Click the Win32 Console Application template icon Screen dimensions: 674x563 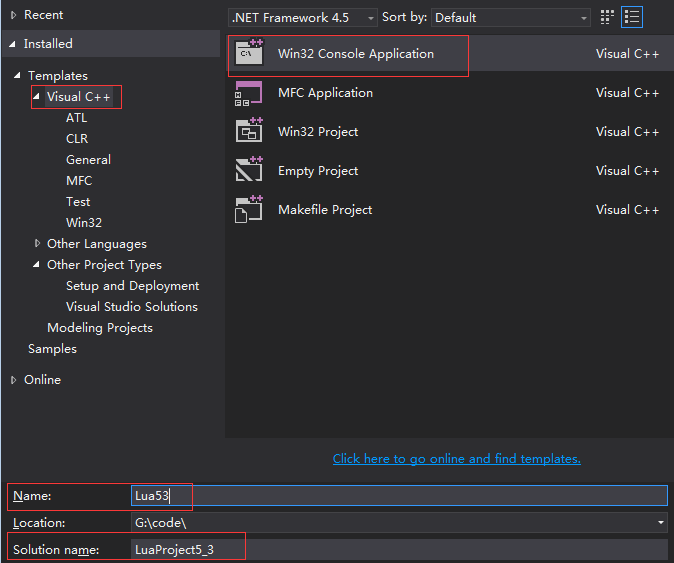[248, 54]
